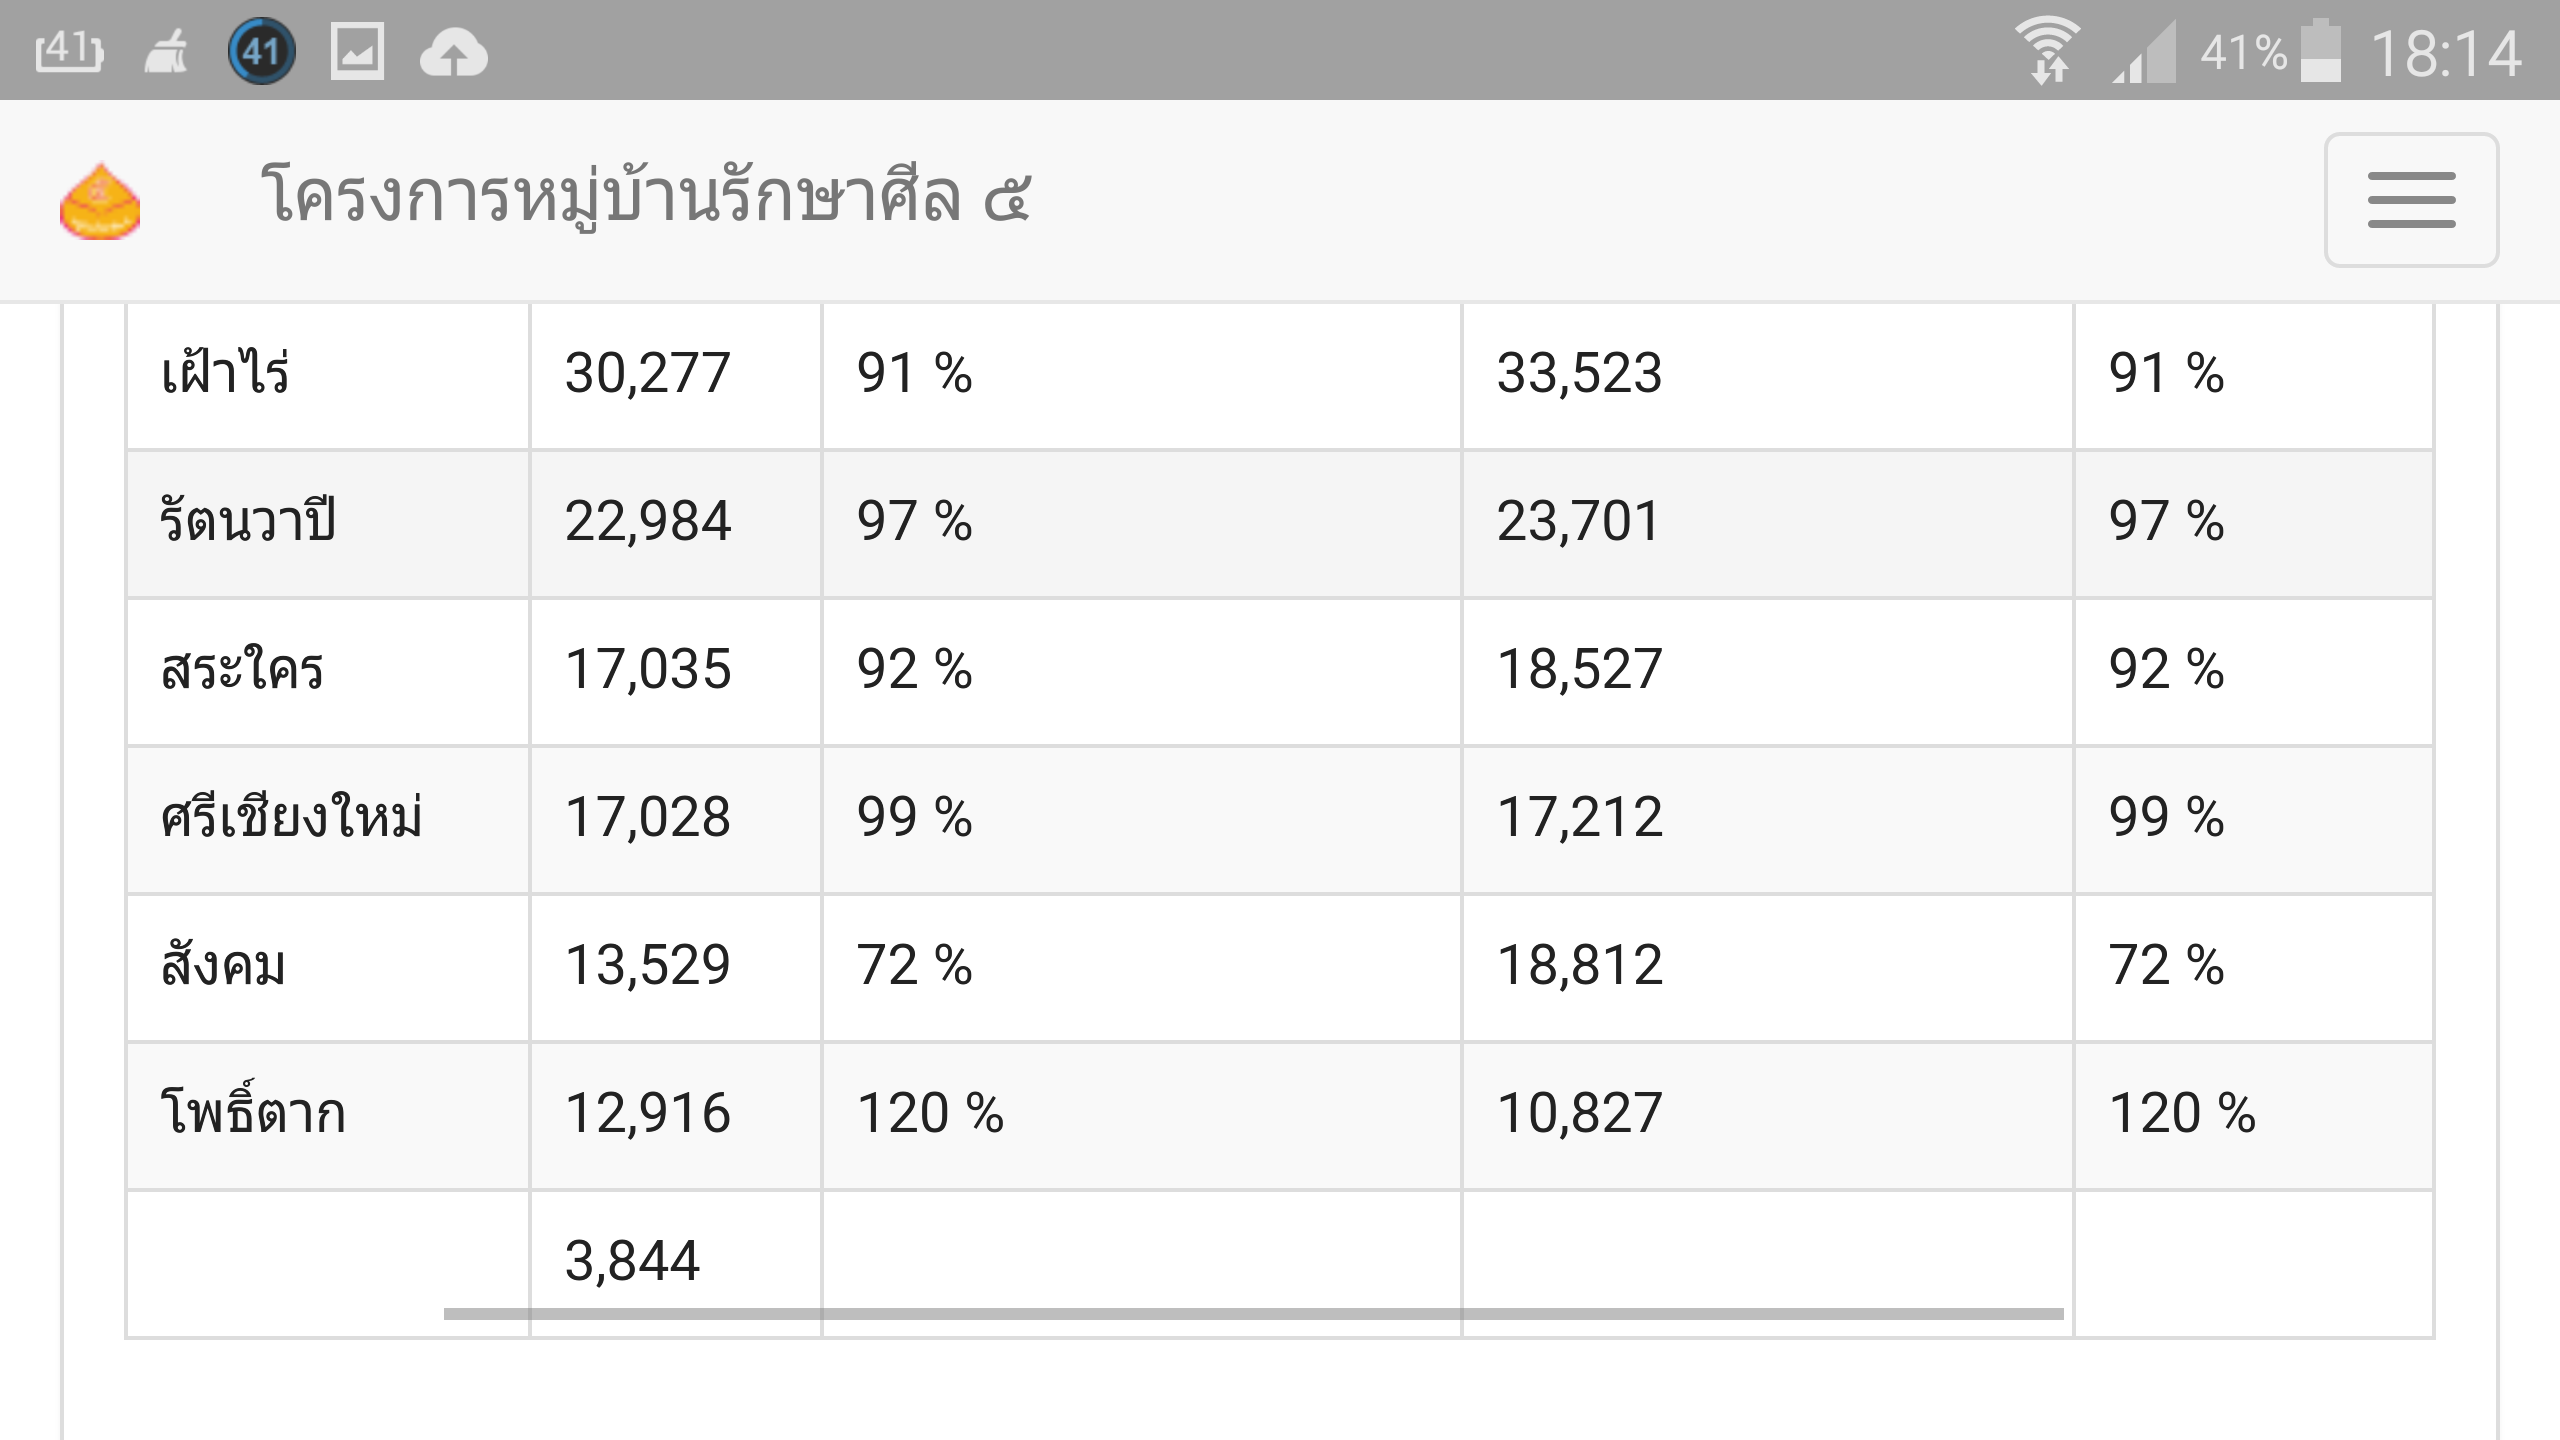Image resolution: width=2560 pixels, height=1440 pixels.
Task: Tap the cleaner broom notification icon
Action: [x=166, y=52]
